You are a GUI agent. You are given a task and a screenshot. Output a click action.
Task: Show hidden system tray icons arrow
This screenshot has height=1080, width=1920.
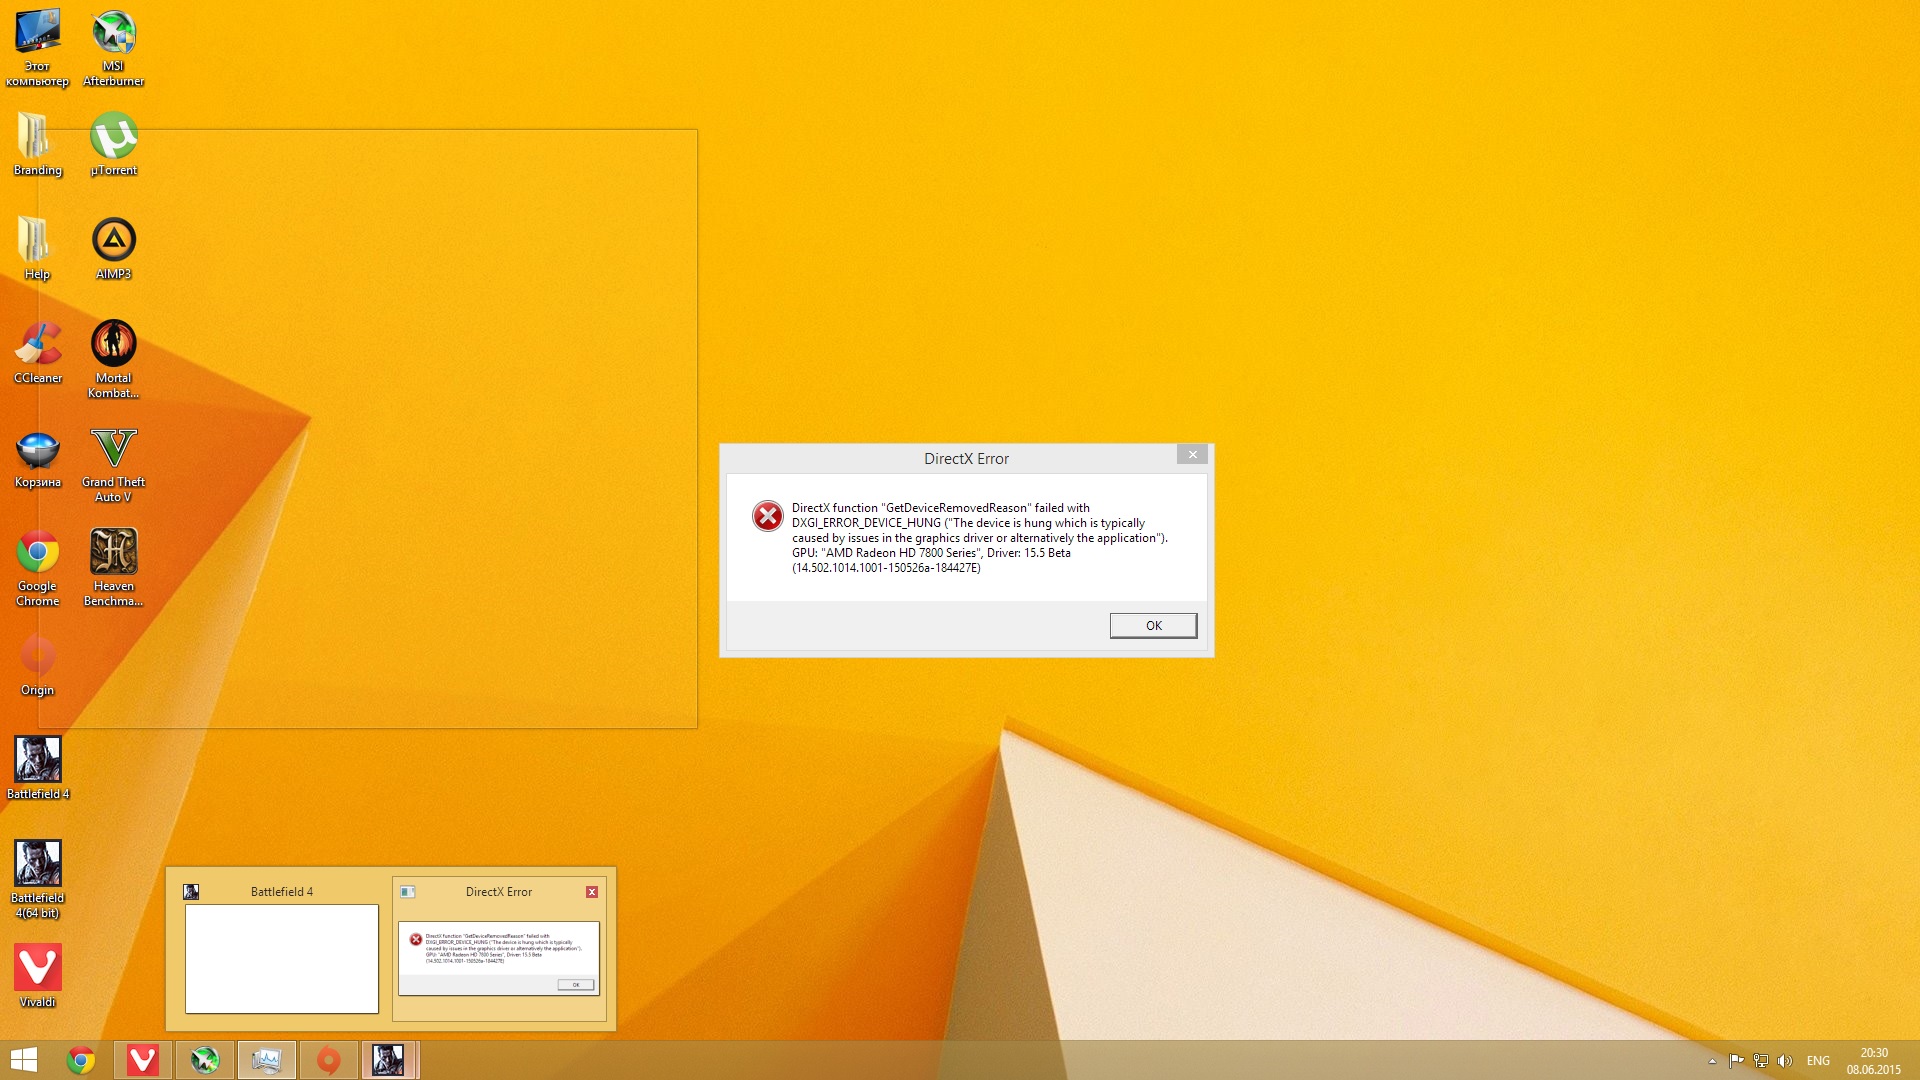coord(1712,1061)
